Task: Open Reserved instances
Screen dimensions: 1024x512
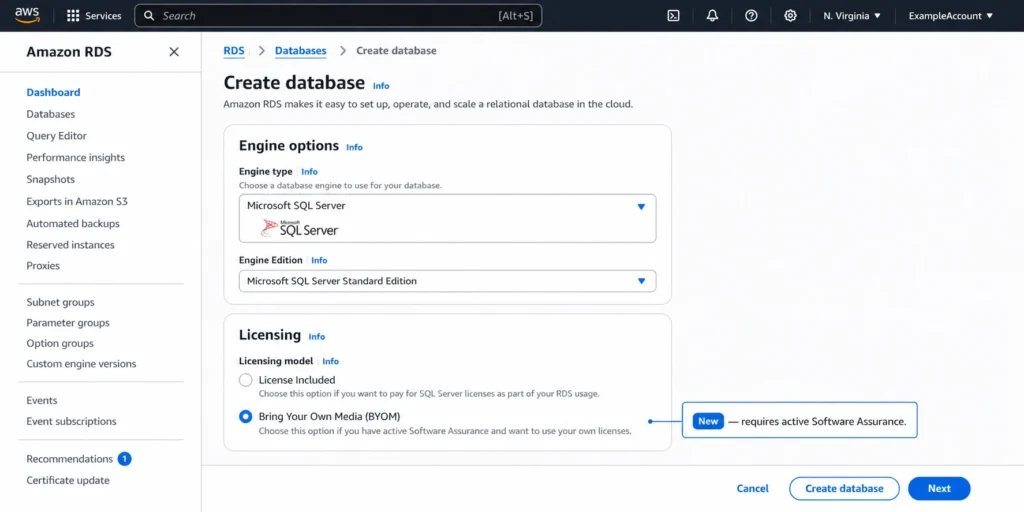Action: pos(71,245)
